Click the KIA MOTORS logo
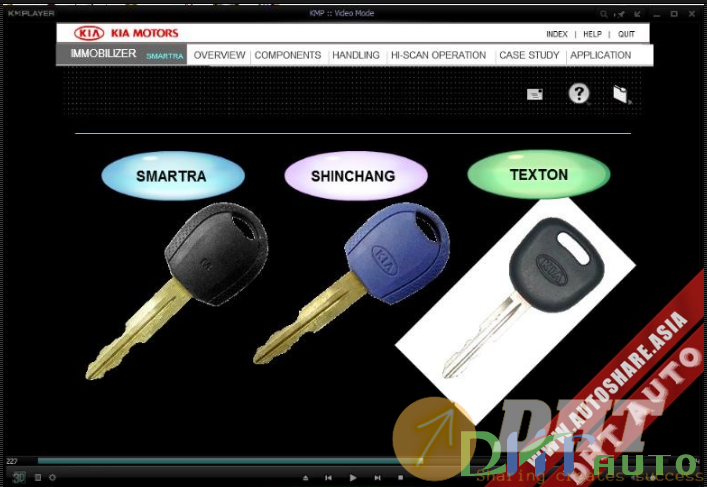The width and height of the screenshot is (707, 487). [126, 33]
